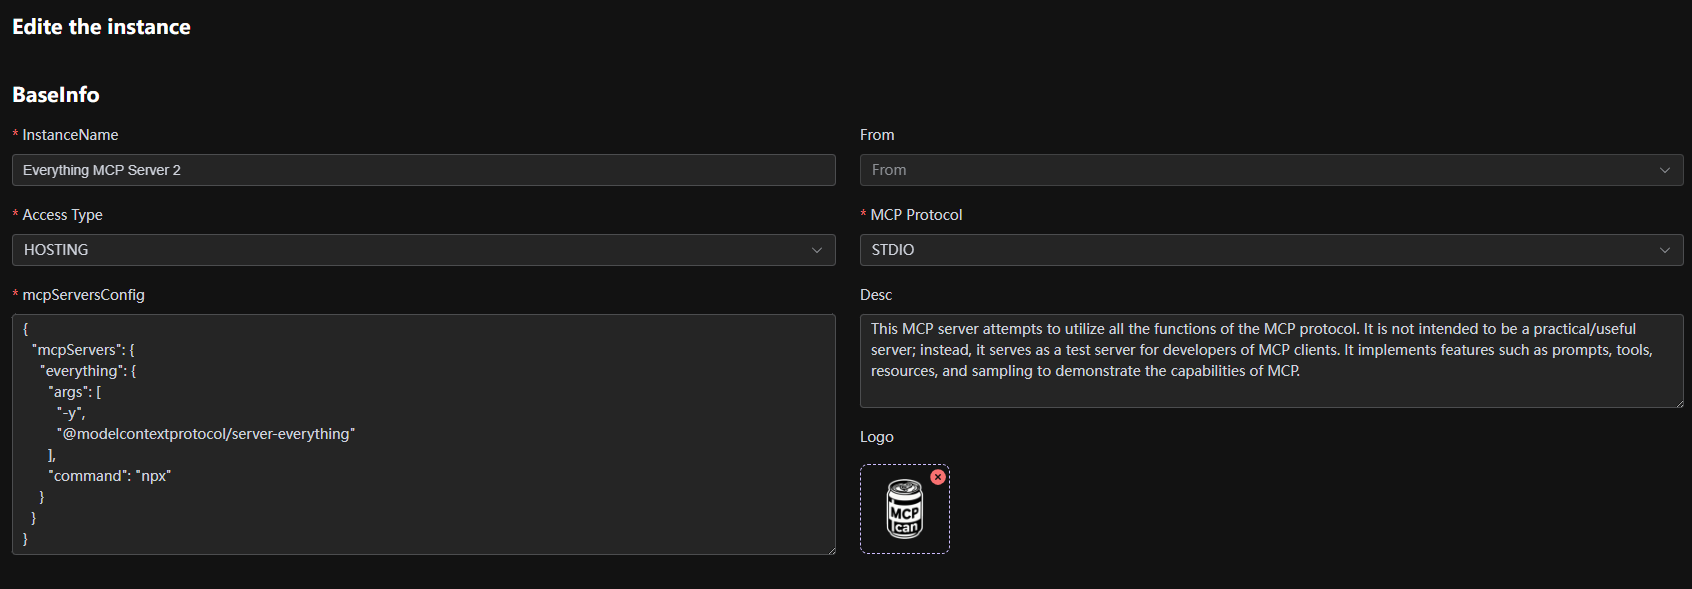
Task: Remove the uploaded MCPcan logo image
Action: (x=938, y=477)
